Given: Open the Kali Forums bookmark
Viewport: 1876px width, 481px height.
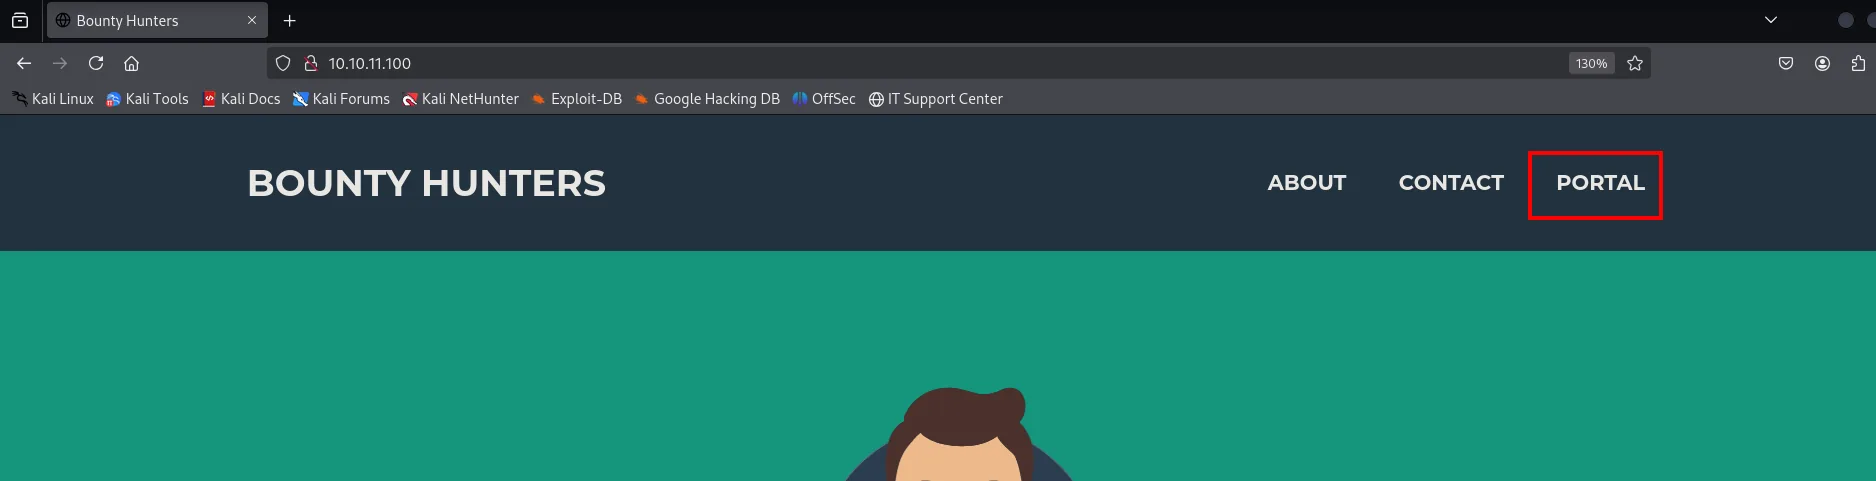Looking at the screenshot, I should (341, 99).
